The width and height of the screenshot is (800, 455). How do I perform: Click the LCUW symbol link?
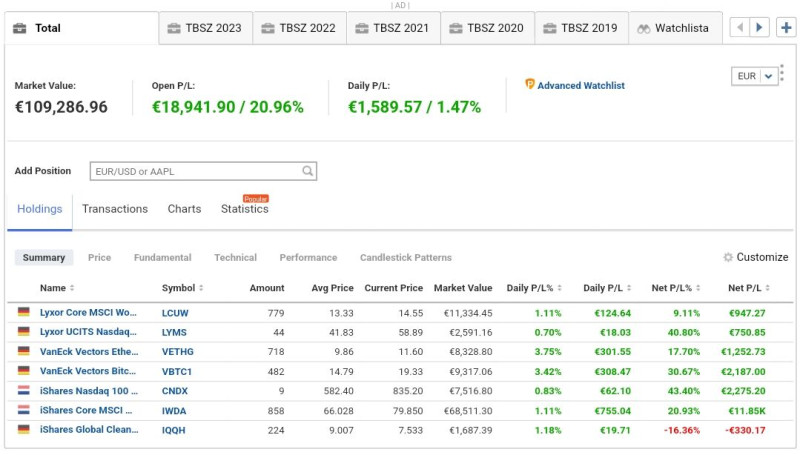pyautogui.click(x=175, y=313)
